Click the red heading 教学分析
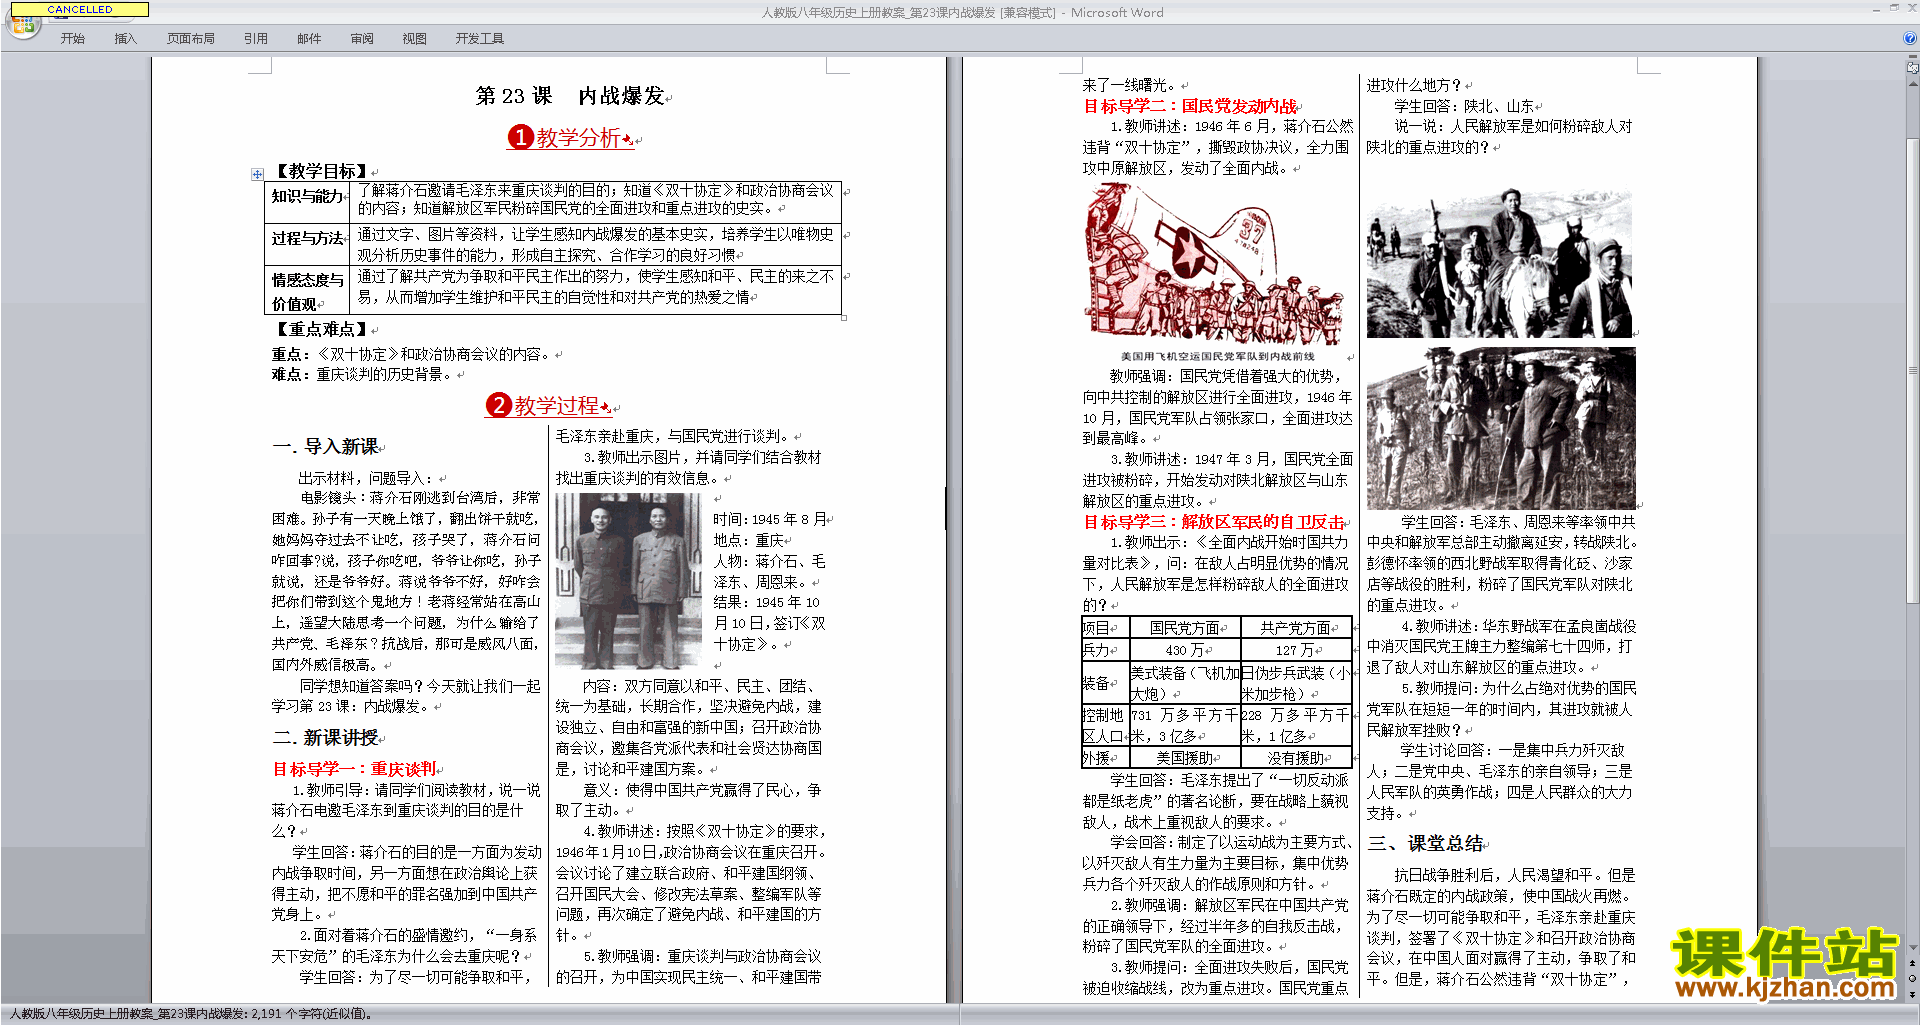This screenshot has height=1025, width=1920. click(x=578, y=138)
